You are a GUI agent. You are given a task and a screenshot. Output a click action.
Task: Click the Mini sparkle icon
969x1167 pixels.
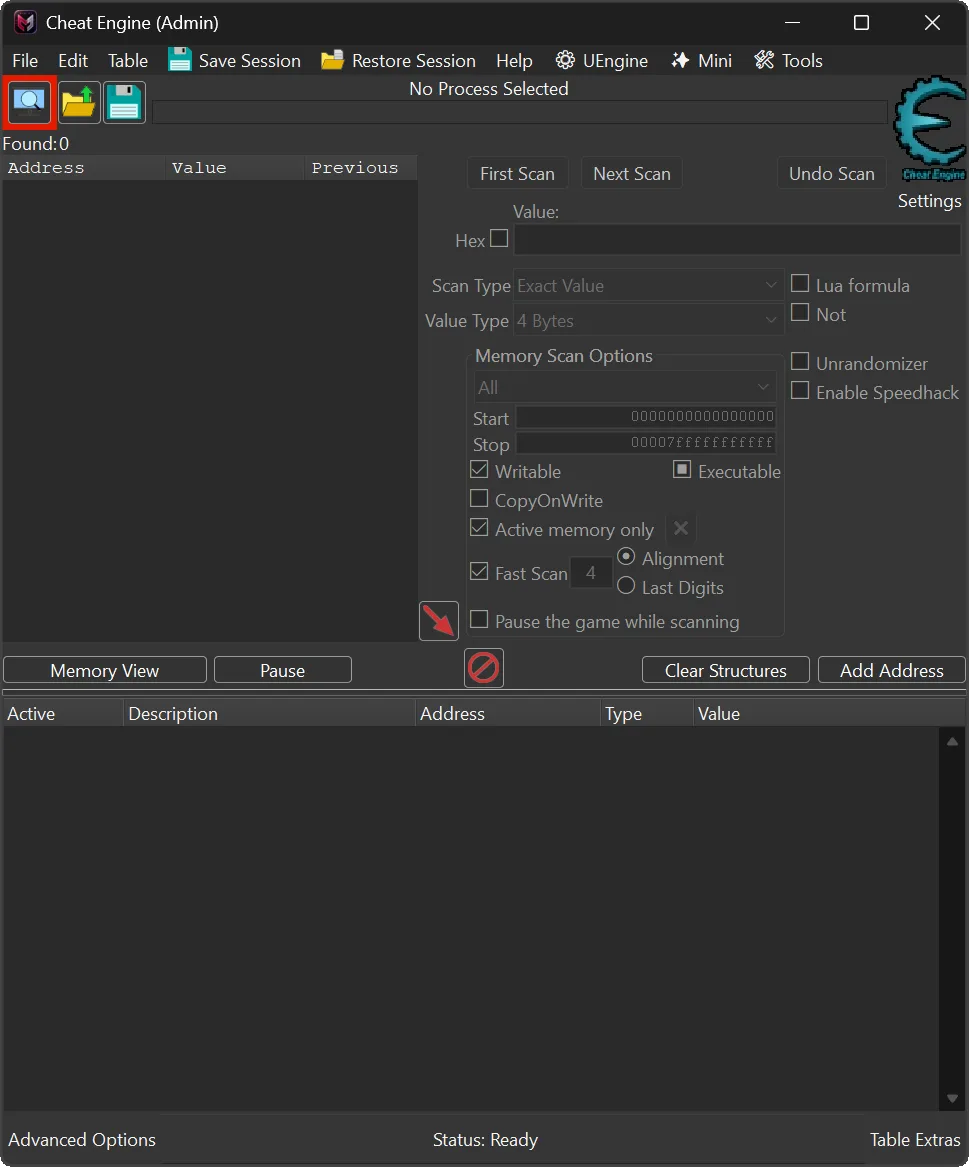click(x=679, y=60)
